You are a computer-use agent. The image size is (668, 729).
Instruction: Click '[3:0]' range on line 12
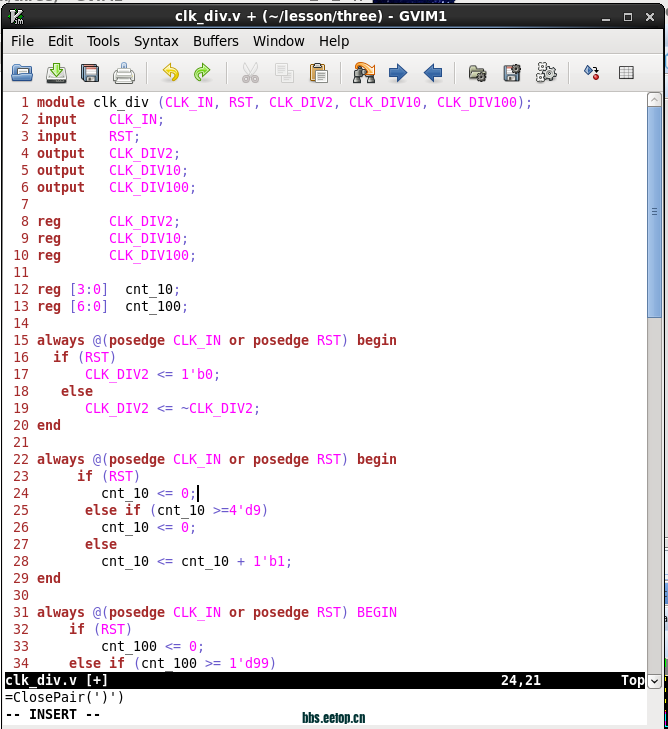[89, 289]
